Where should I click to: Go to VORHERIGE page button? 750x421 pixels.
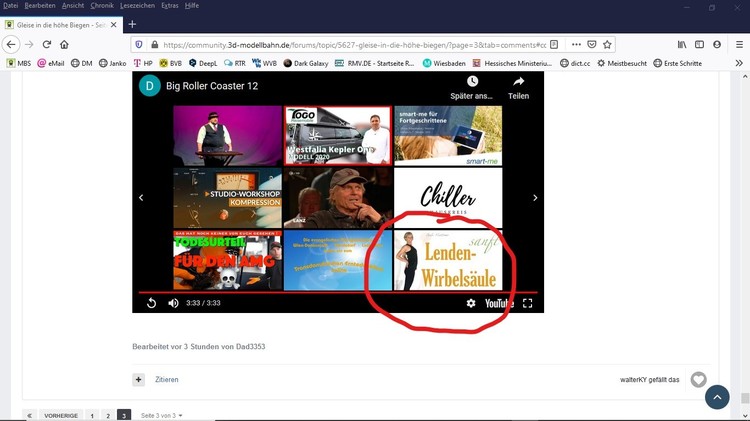click(x=61, y=415)
